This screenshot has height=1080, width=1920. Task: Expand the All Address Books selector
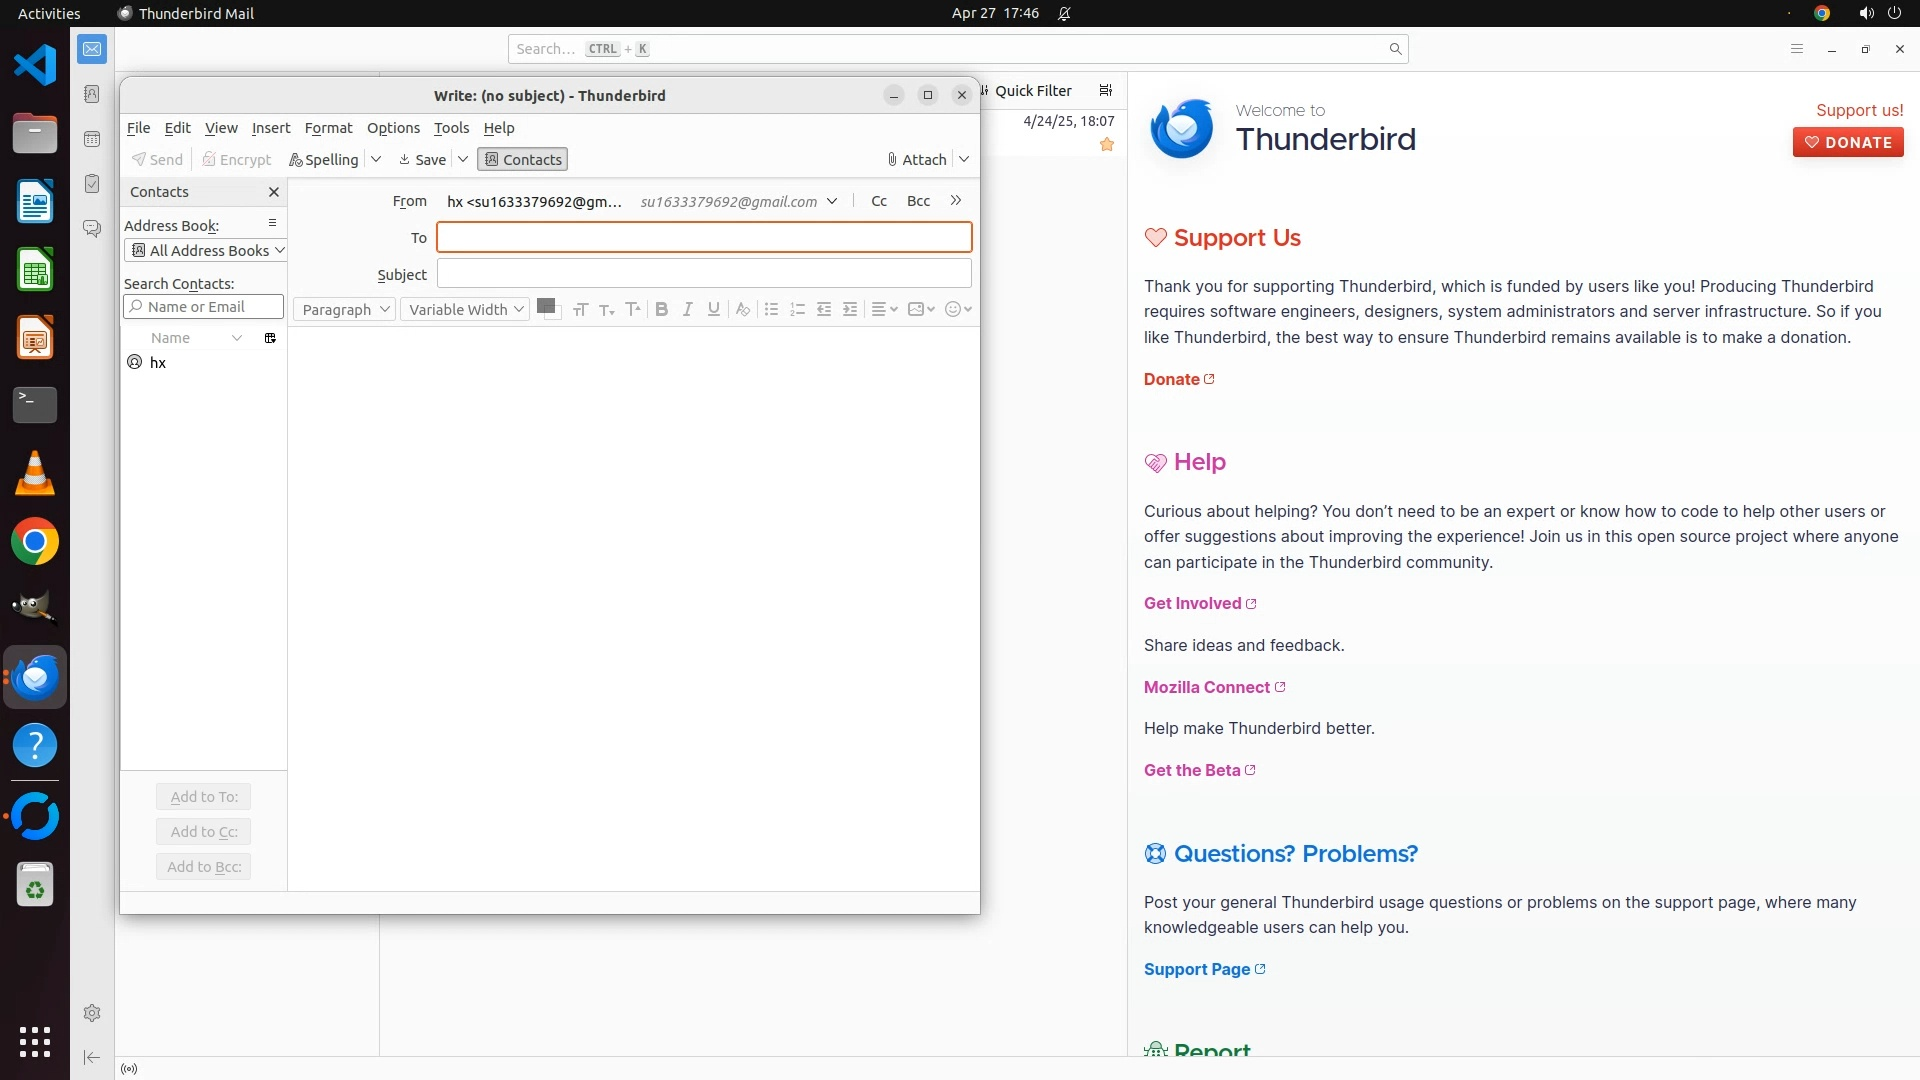click(206, 251)
